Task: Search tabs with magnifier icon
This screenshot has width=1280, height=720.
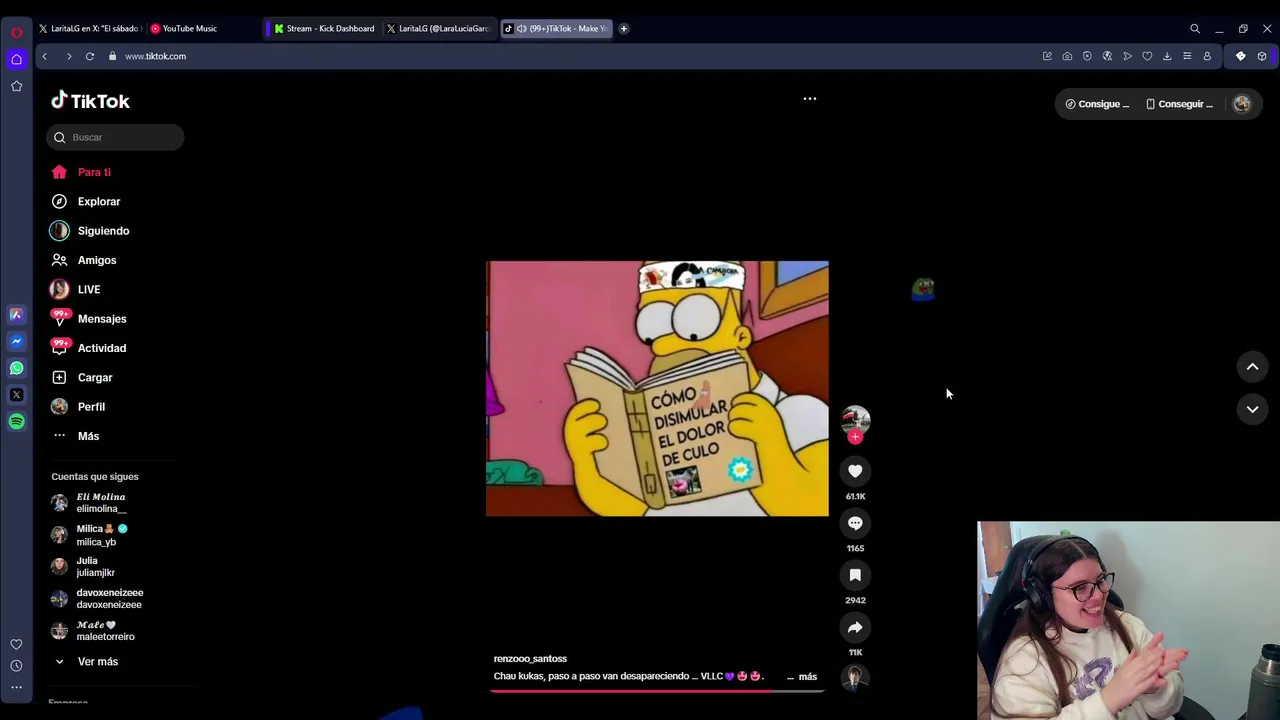Action: point(1195,29)
